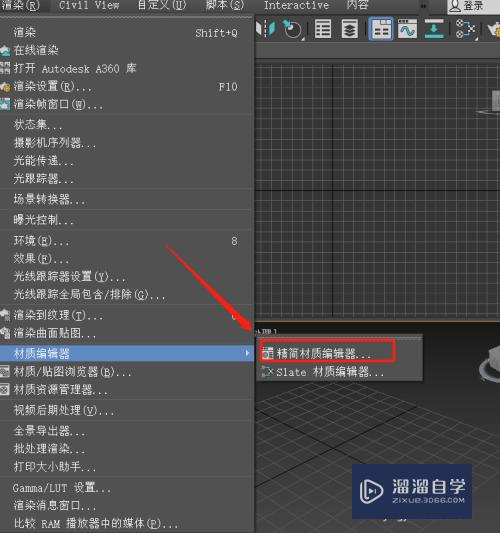500x533 pixels.
Task: Open the Civil View menu
Action: 89,5
